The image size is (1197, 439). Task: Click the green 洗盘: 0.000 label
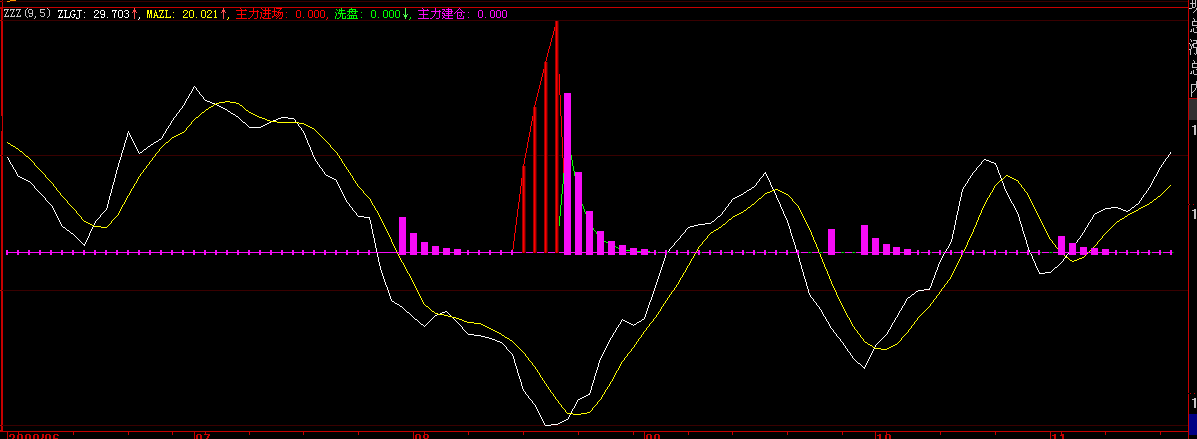pyautogui.click(x=366, y=15)
